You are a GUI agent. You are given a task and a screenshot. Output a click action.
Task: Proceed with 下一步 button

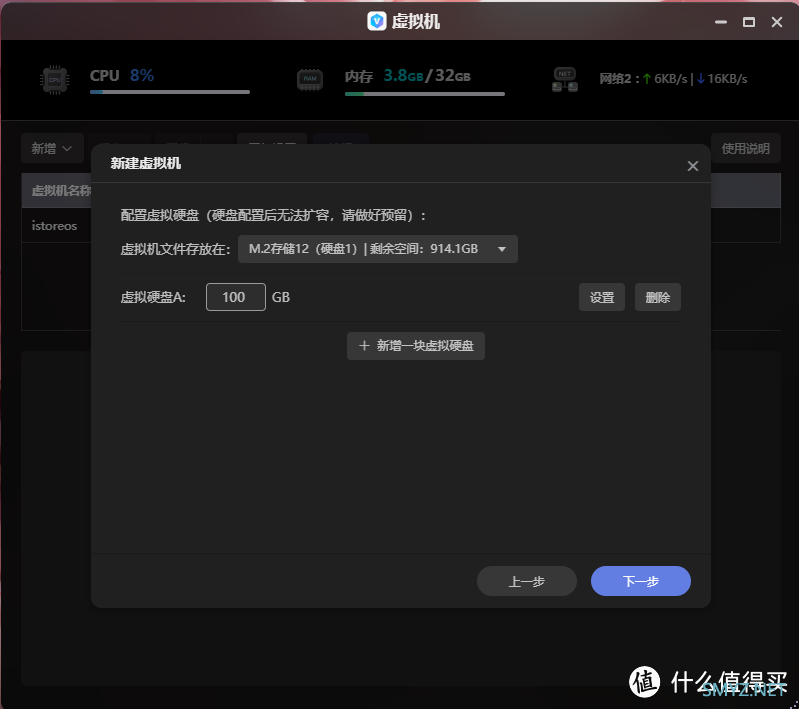(641, 581)
